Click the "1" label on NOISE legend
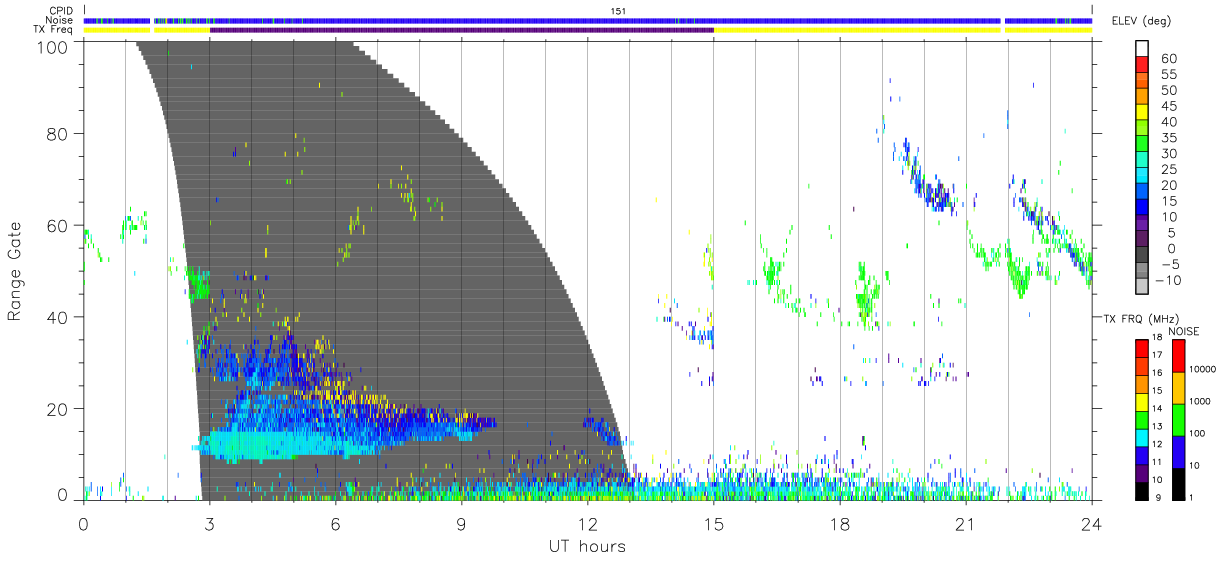The width and height of the screenshot is (1228, 567). (x=1190, y=497)
